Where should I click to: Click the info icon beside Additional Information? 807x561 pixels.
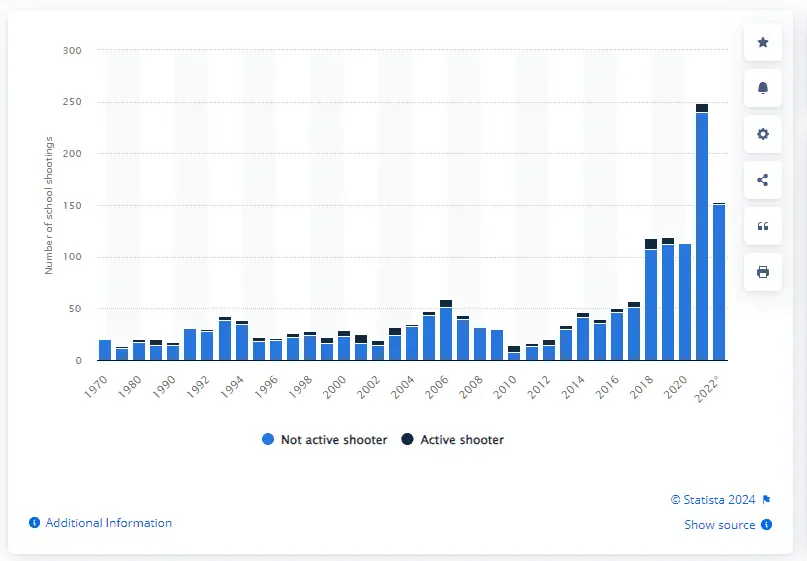tap(34, 523)
